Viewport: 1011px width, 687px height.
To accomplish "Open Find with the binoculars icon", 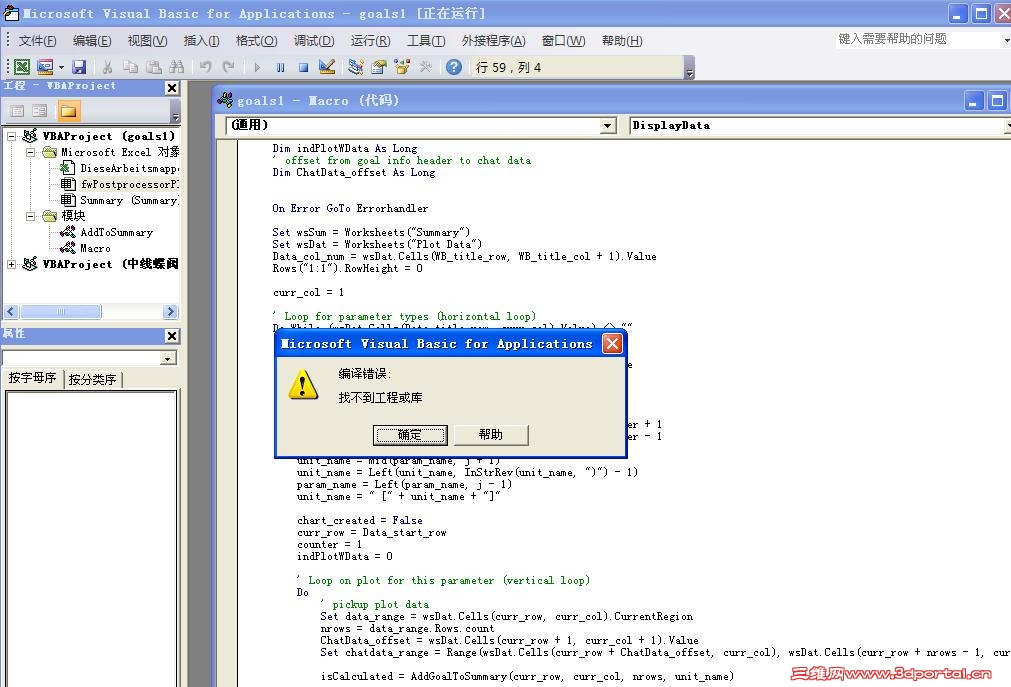I will [176, 66].
